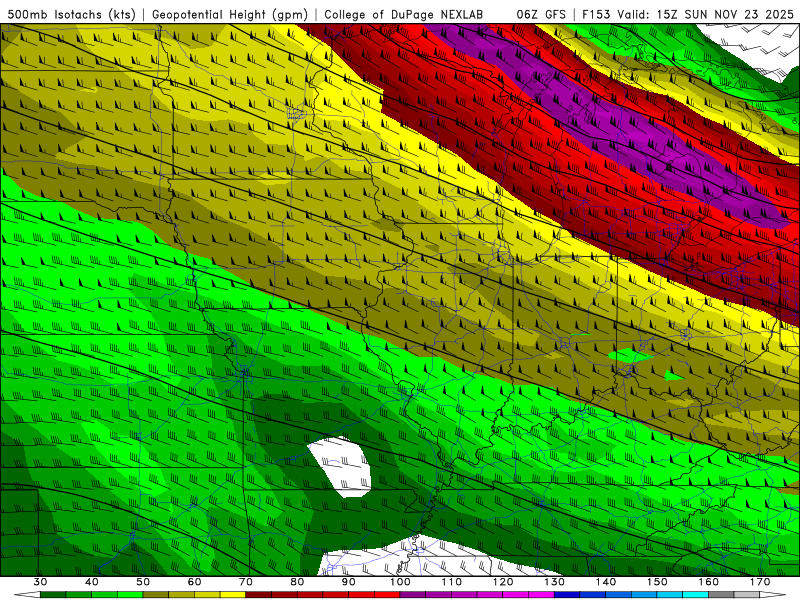
Task: Click the legend value 120
Action: (x=503, y=582)
